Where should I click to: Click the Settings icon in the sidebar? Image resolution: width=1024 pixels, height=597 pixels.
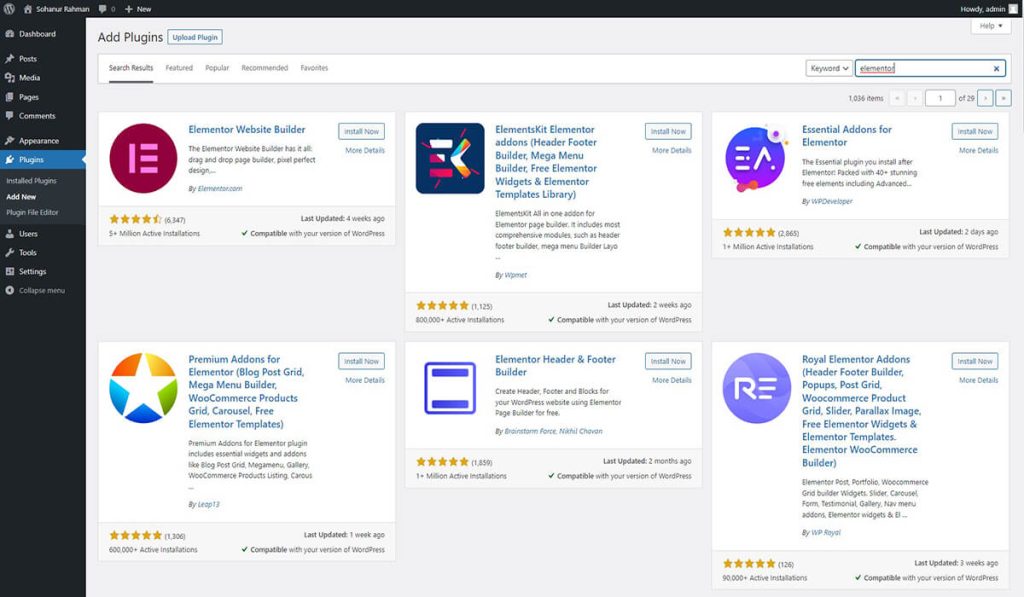pos(10,271)
